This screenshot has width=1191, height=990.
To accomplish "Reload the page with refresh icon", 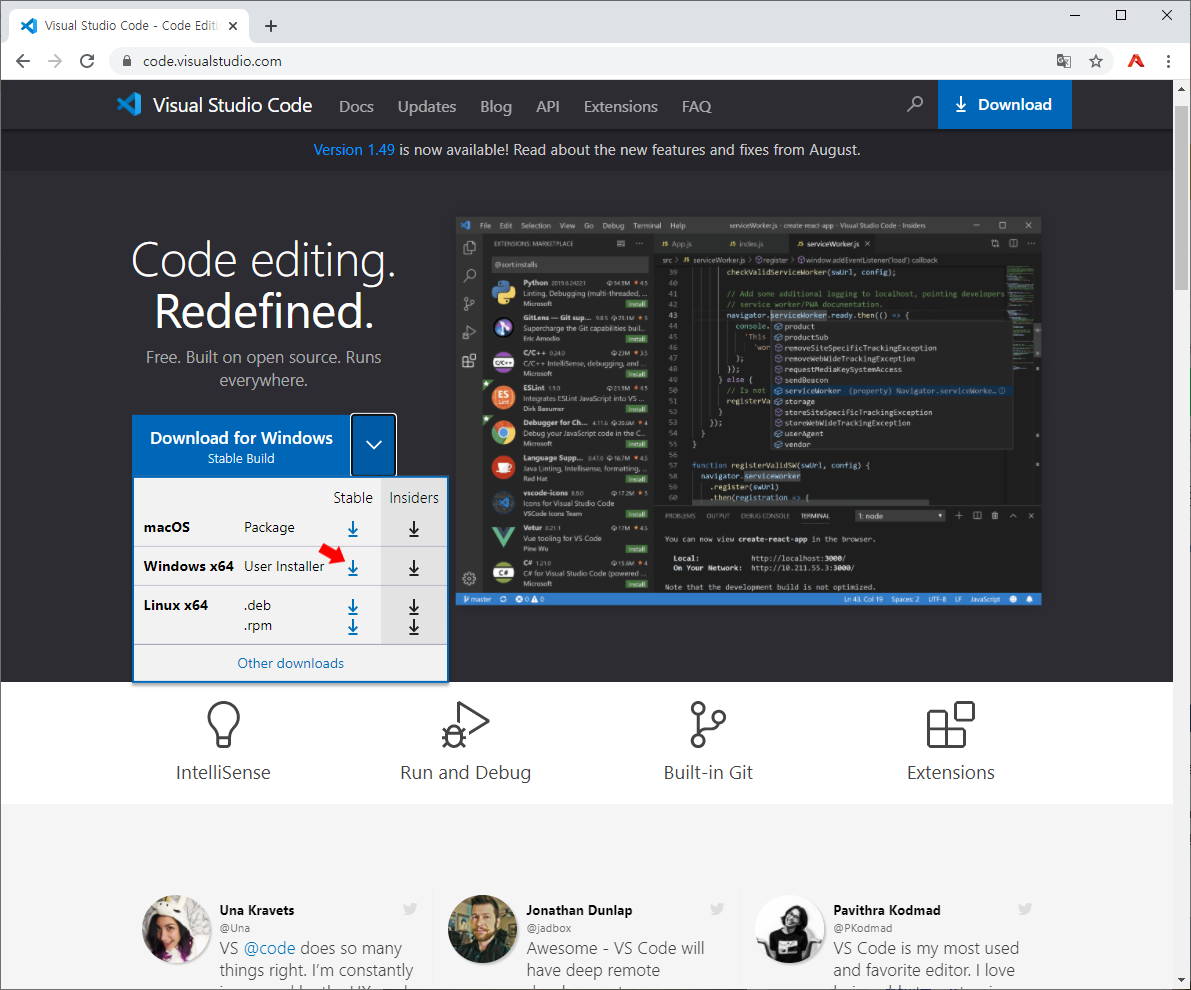I will click(87, 61).
